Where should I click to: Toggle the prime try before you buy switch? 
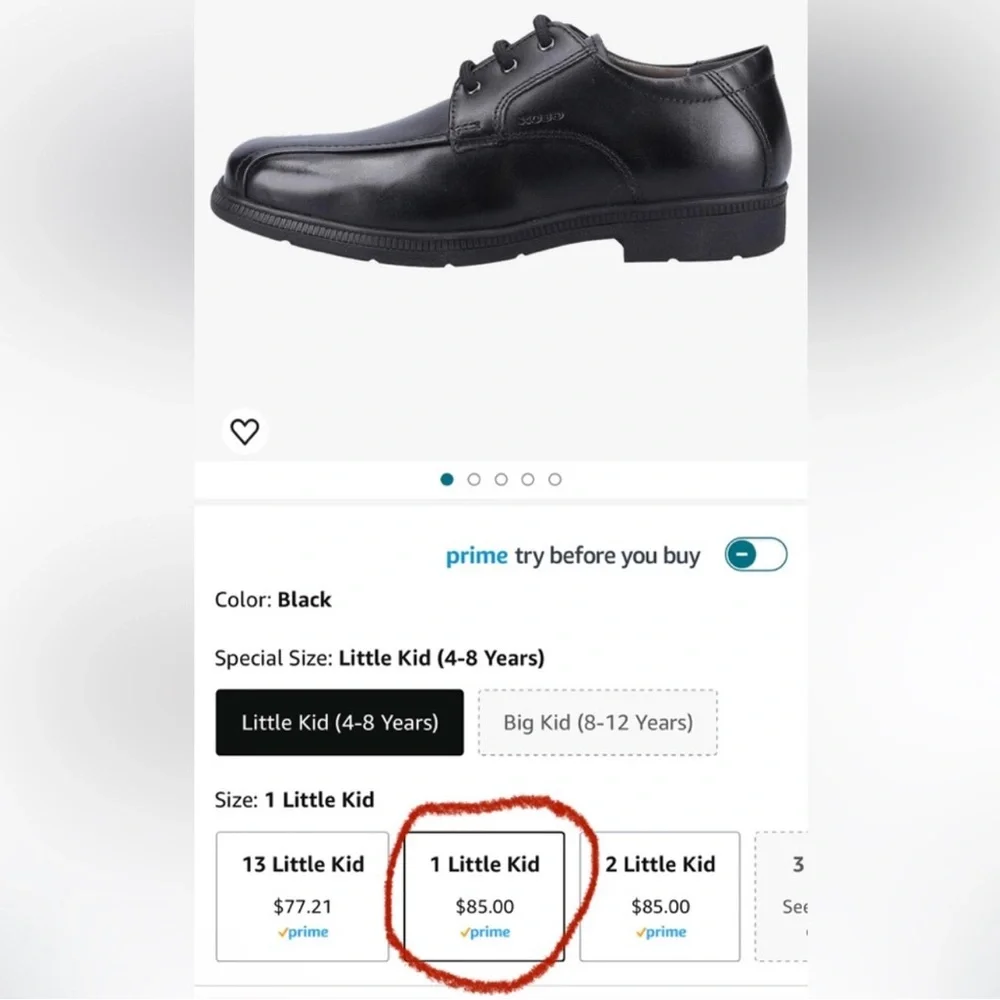click(756, 554)
